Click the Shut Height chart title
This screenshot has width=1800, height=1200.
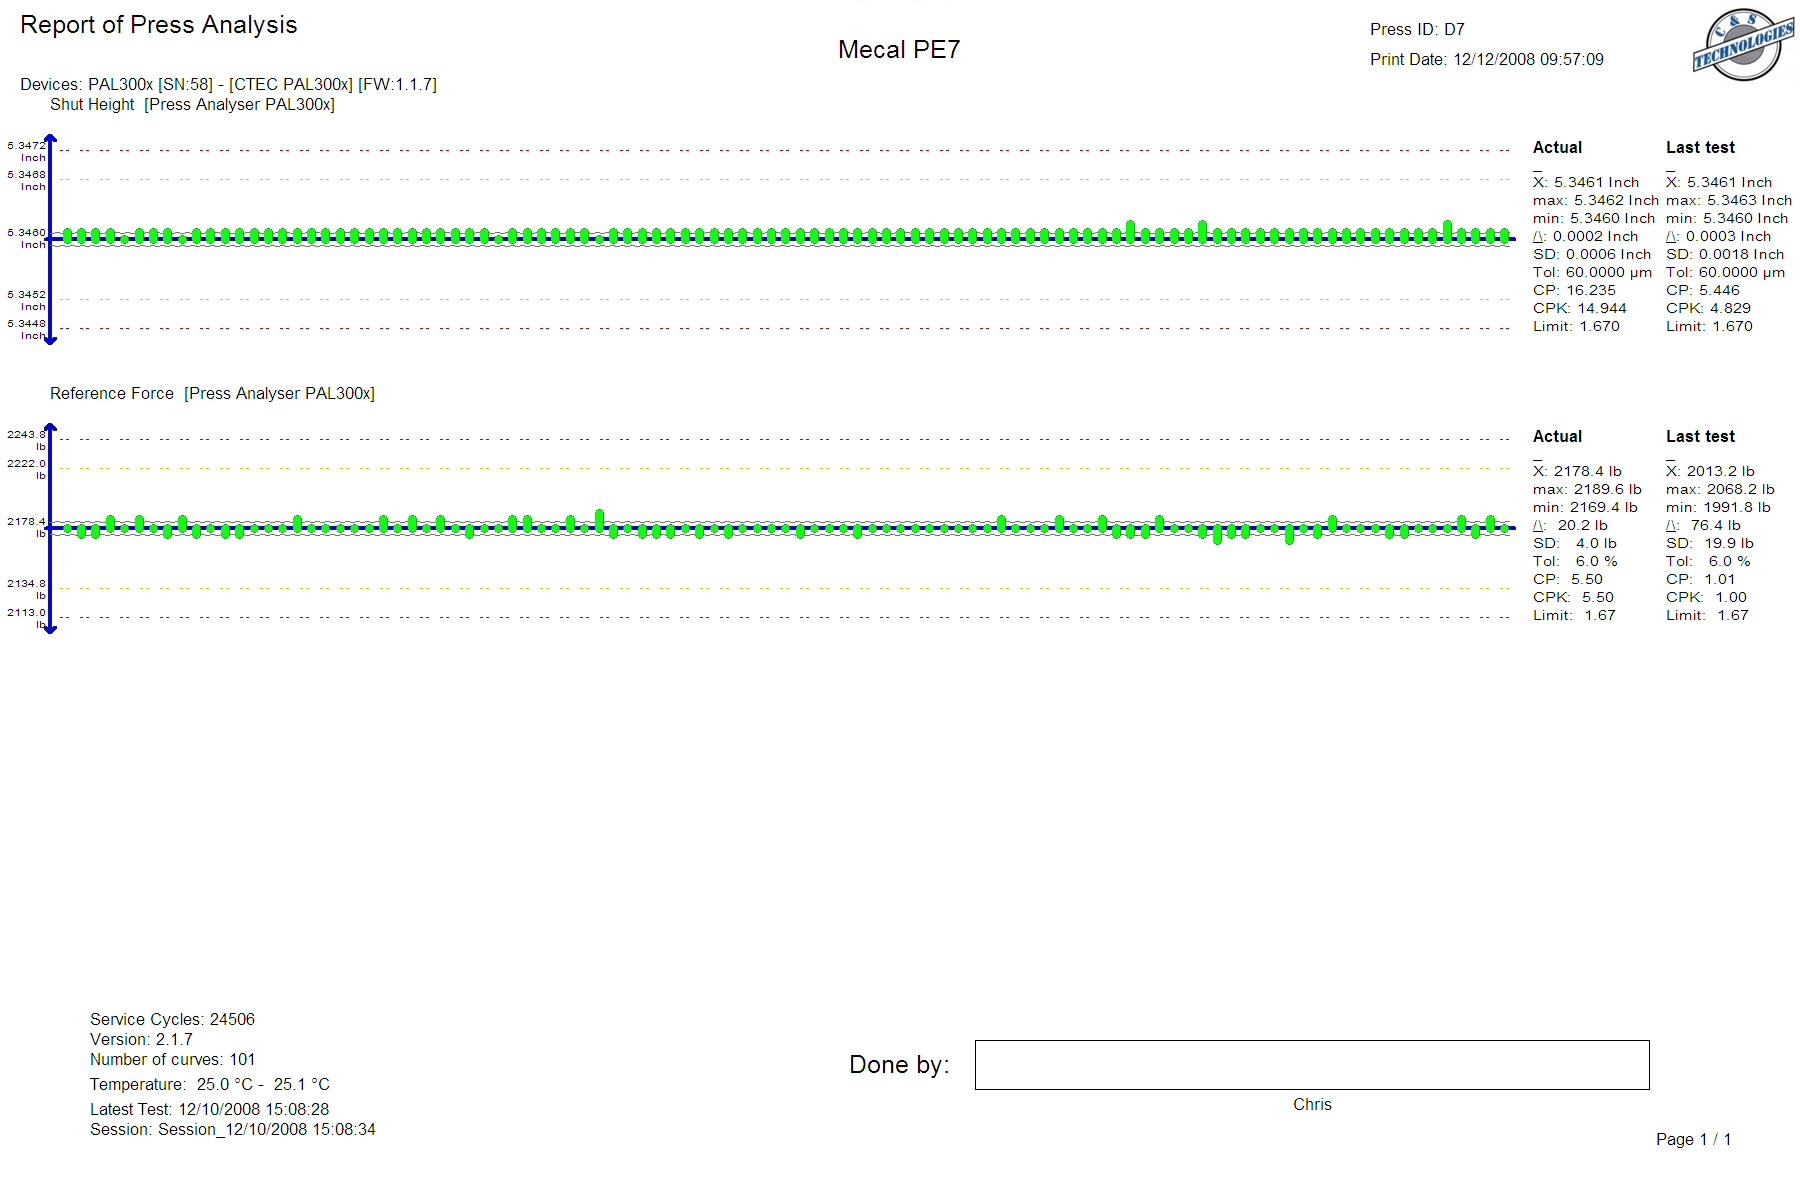pyautogui.click(x=192, y=105)
